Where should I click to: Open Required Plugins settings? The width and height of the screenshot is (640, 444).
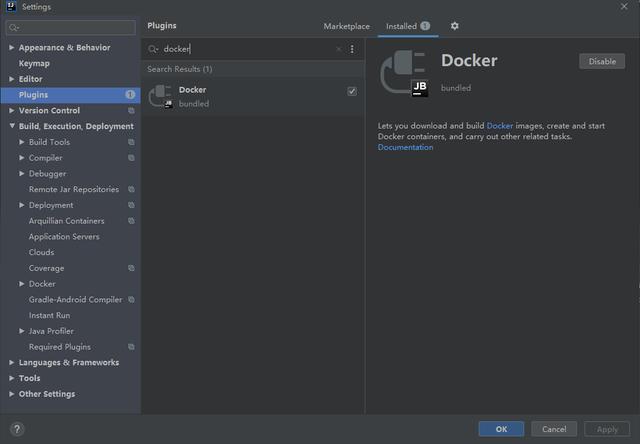point(60,347)
